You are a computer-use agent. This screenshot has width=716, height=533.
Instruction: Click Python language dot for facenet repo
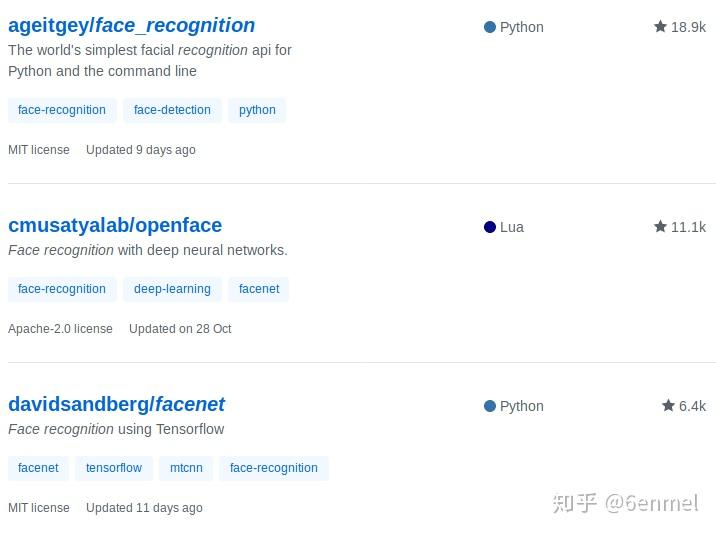[490, 406]
